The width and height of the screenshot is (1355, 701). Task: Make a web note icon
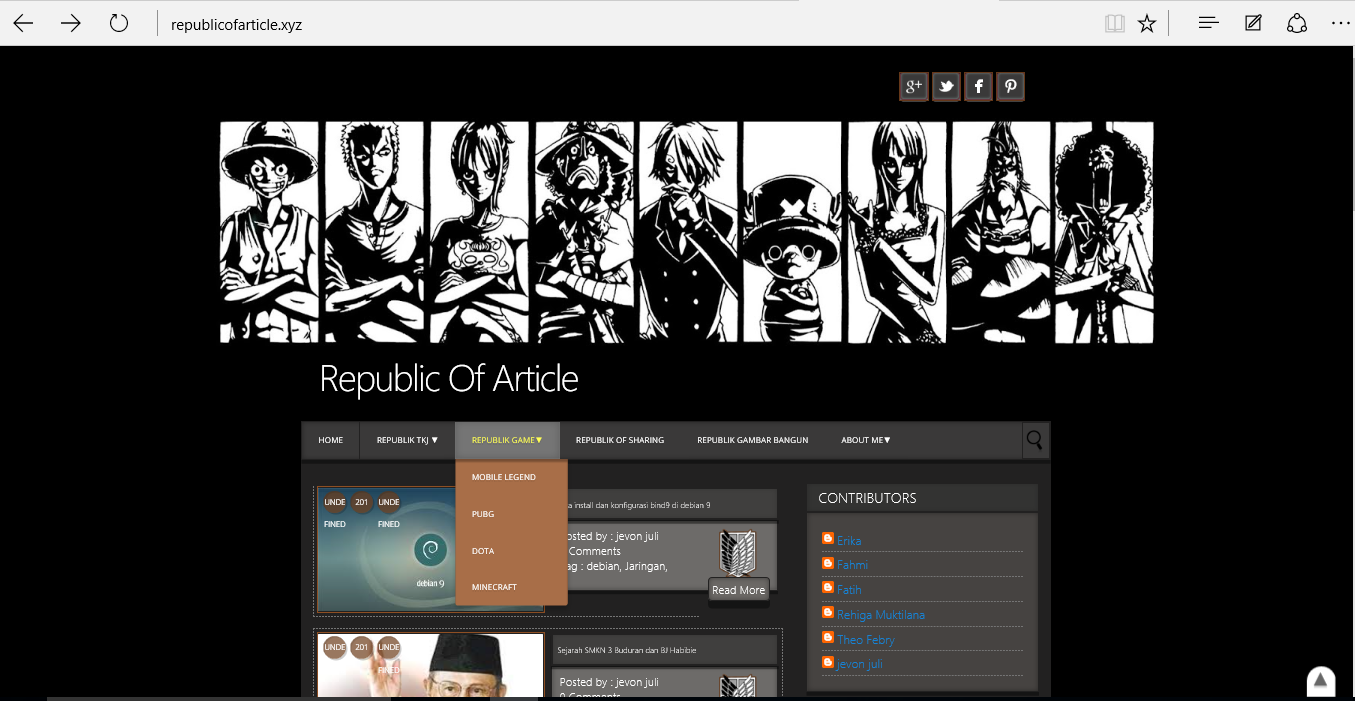(1253, 23)
